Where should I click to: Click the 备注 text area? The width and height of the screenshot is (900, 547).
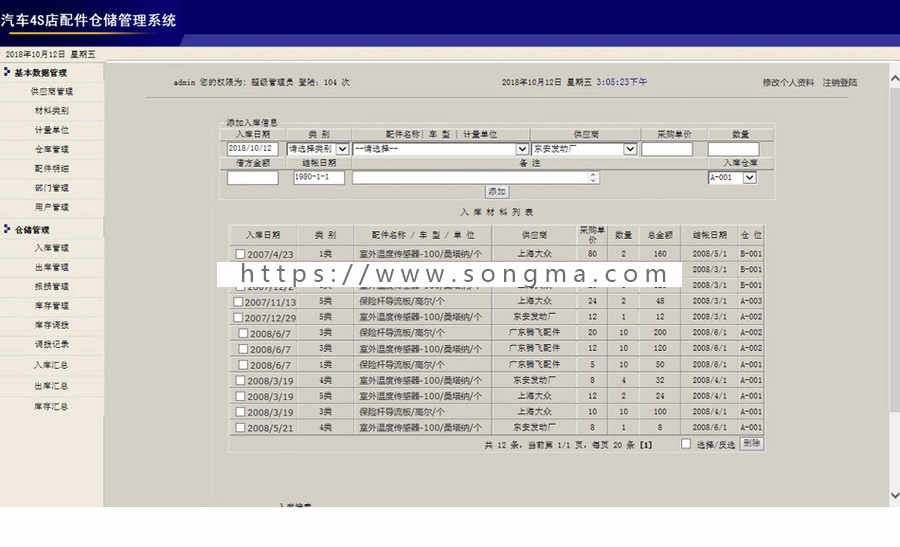[x=476, y=177]
